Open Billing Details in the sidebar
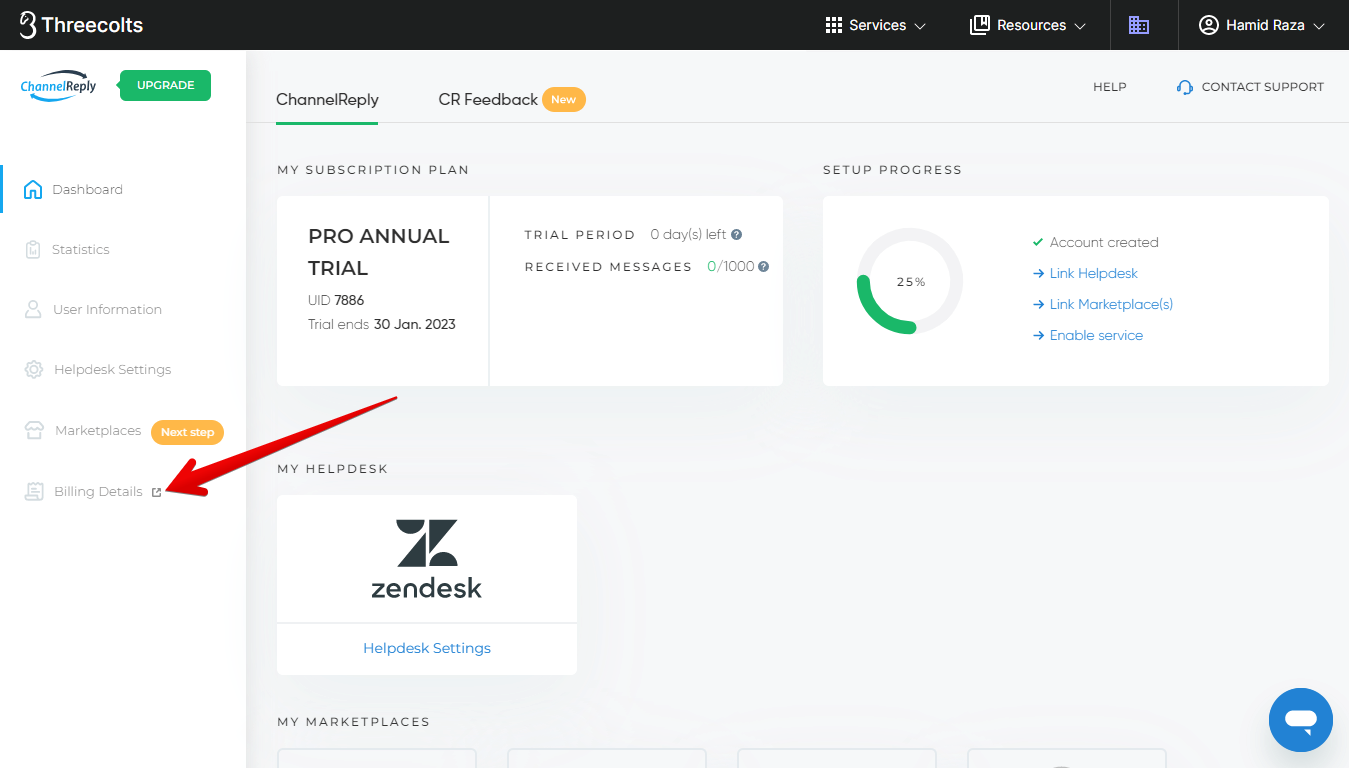Viewport: 1349px width, 768px height. click(x=98, y=492)
